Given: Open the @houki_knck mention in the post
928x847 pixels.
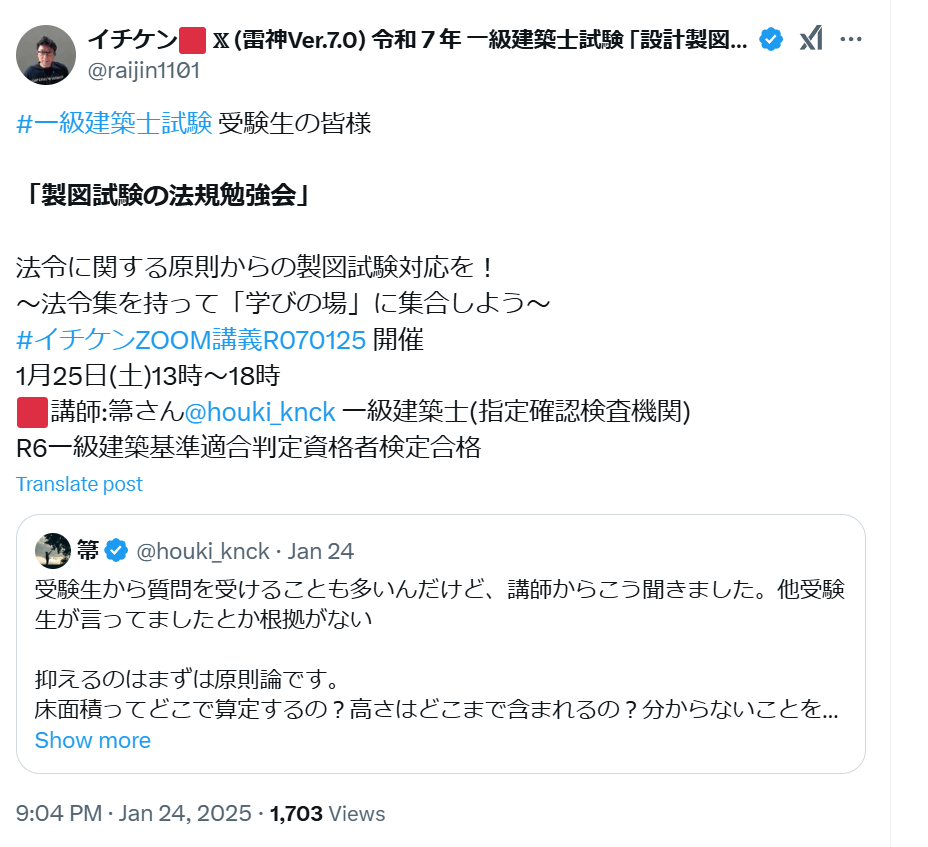Looking at the screenshot, I should (x=260, y=412).
